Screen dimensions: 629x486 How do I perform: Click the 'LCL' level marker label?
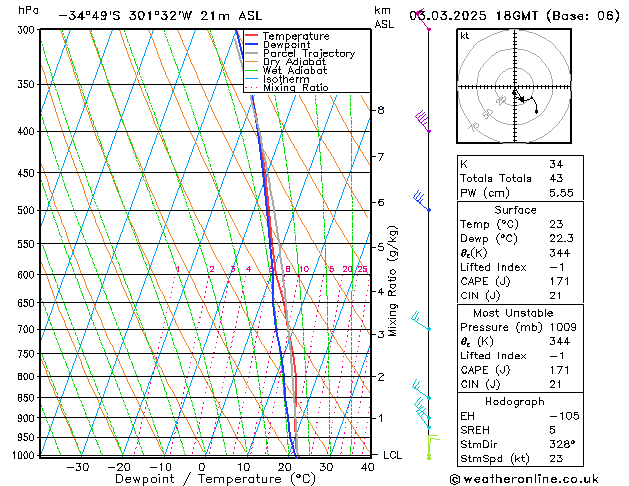[393, 455]
